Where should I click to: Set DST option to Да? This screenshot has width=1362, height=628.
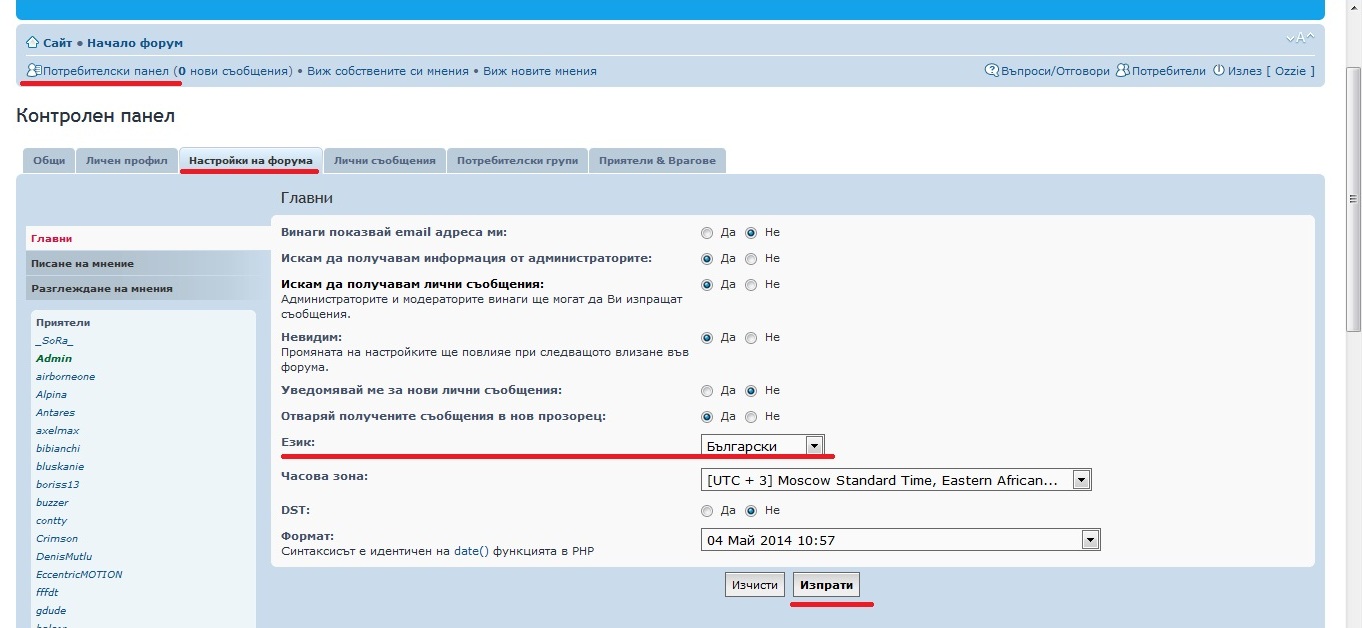coord(707,511)
